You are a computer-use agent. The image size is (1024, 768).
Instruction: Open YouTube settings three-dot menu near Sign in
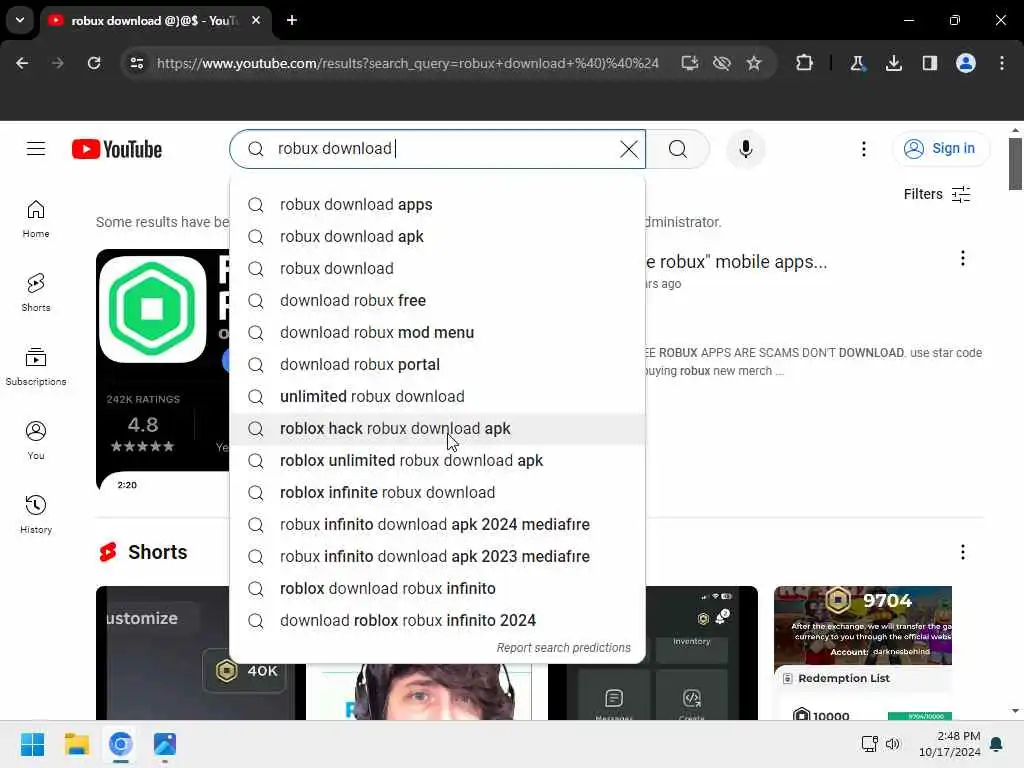(863, 149)
